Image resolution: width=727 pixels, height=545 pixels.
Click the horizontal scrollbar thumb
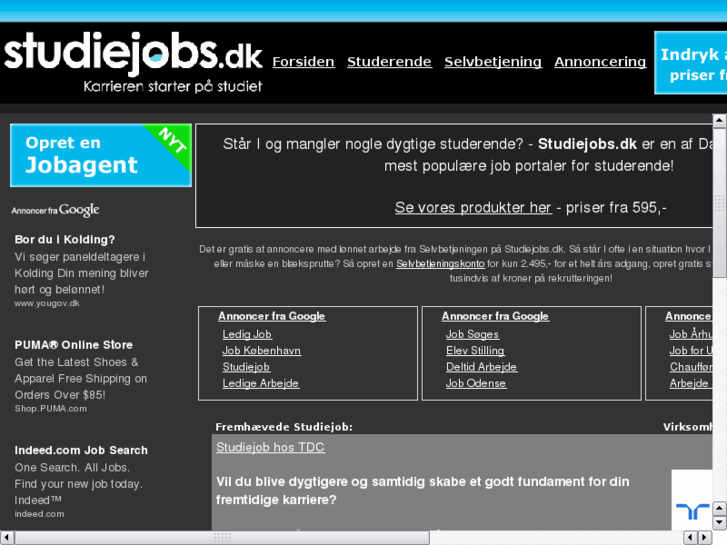pyautogui.click(x=222, y=538)
